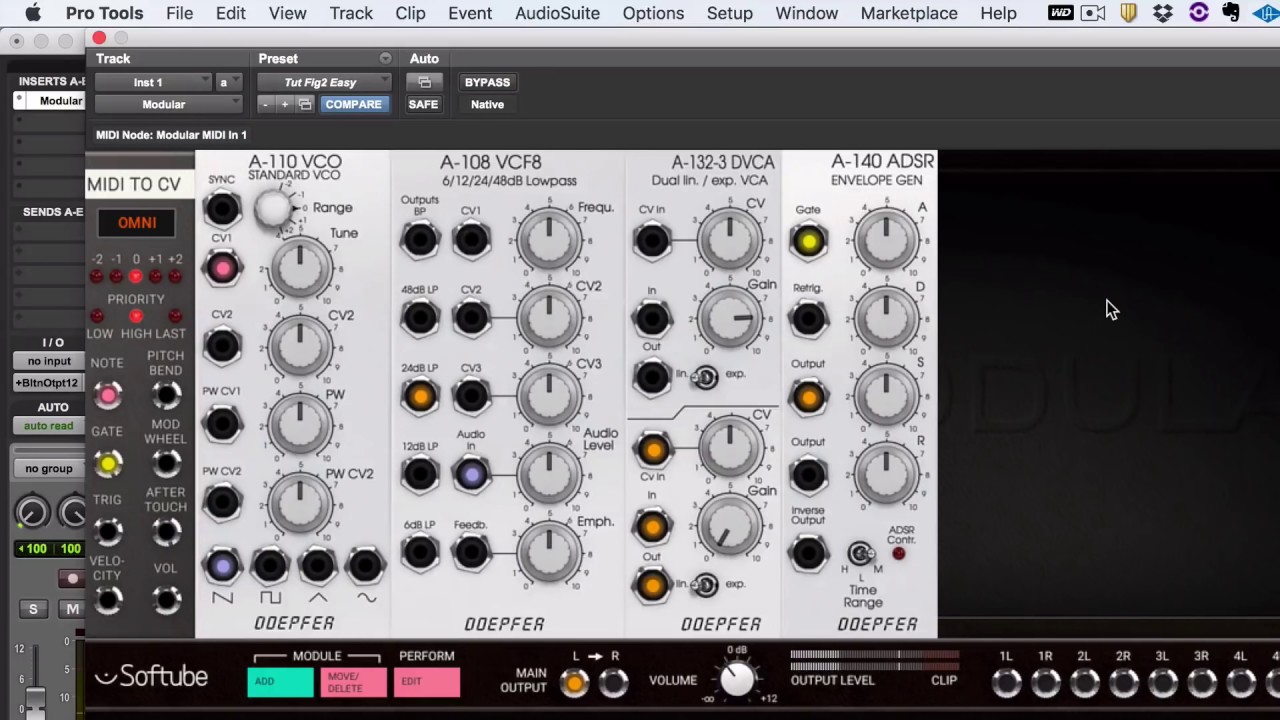1280x720 pixels.
Task: Click the 1L output jack
Action: pyautogui.click(x=1007, y=682)
